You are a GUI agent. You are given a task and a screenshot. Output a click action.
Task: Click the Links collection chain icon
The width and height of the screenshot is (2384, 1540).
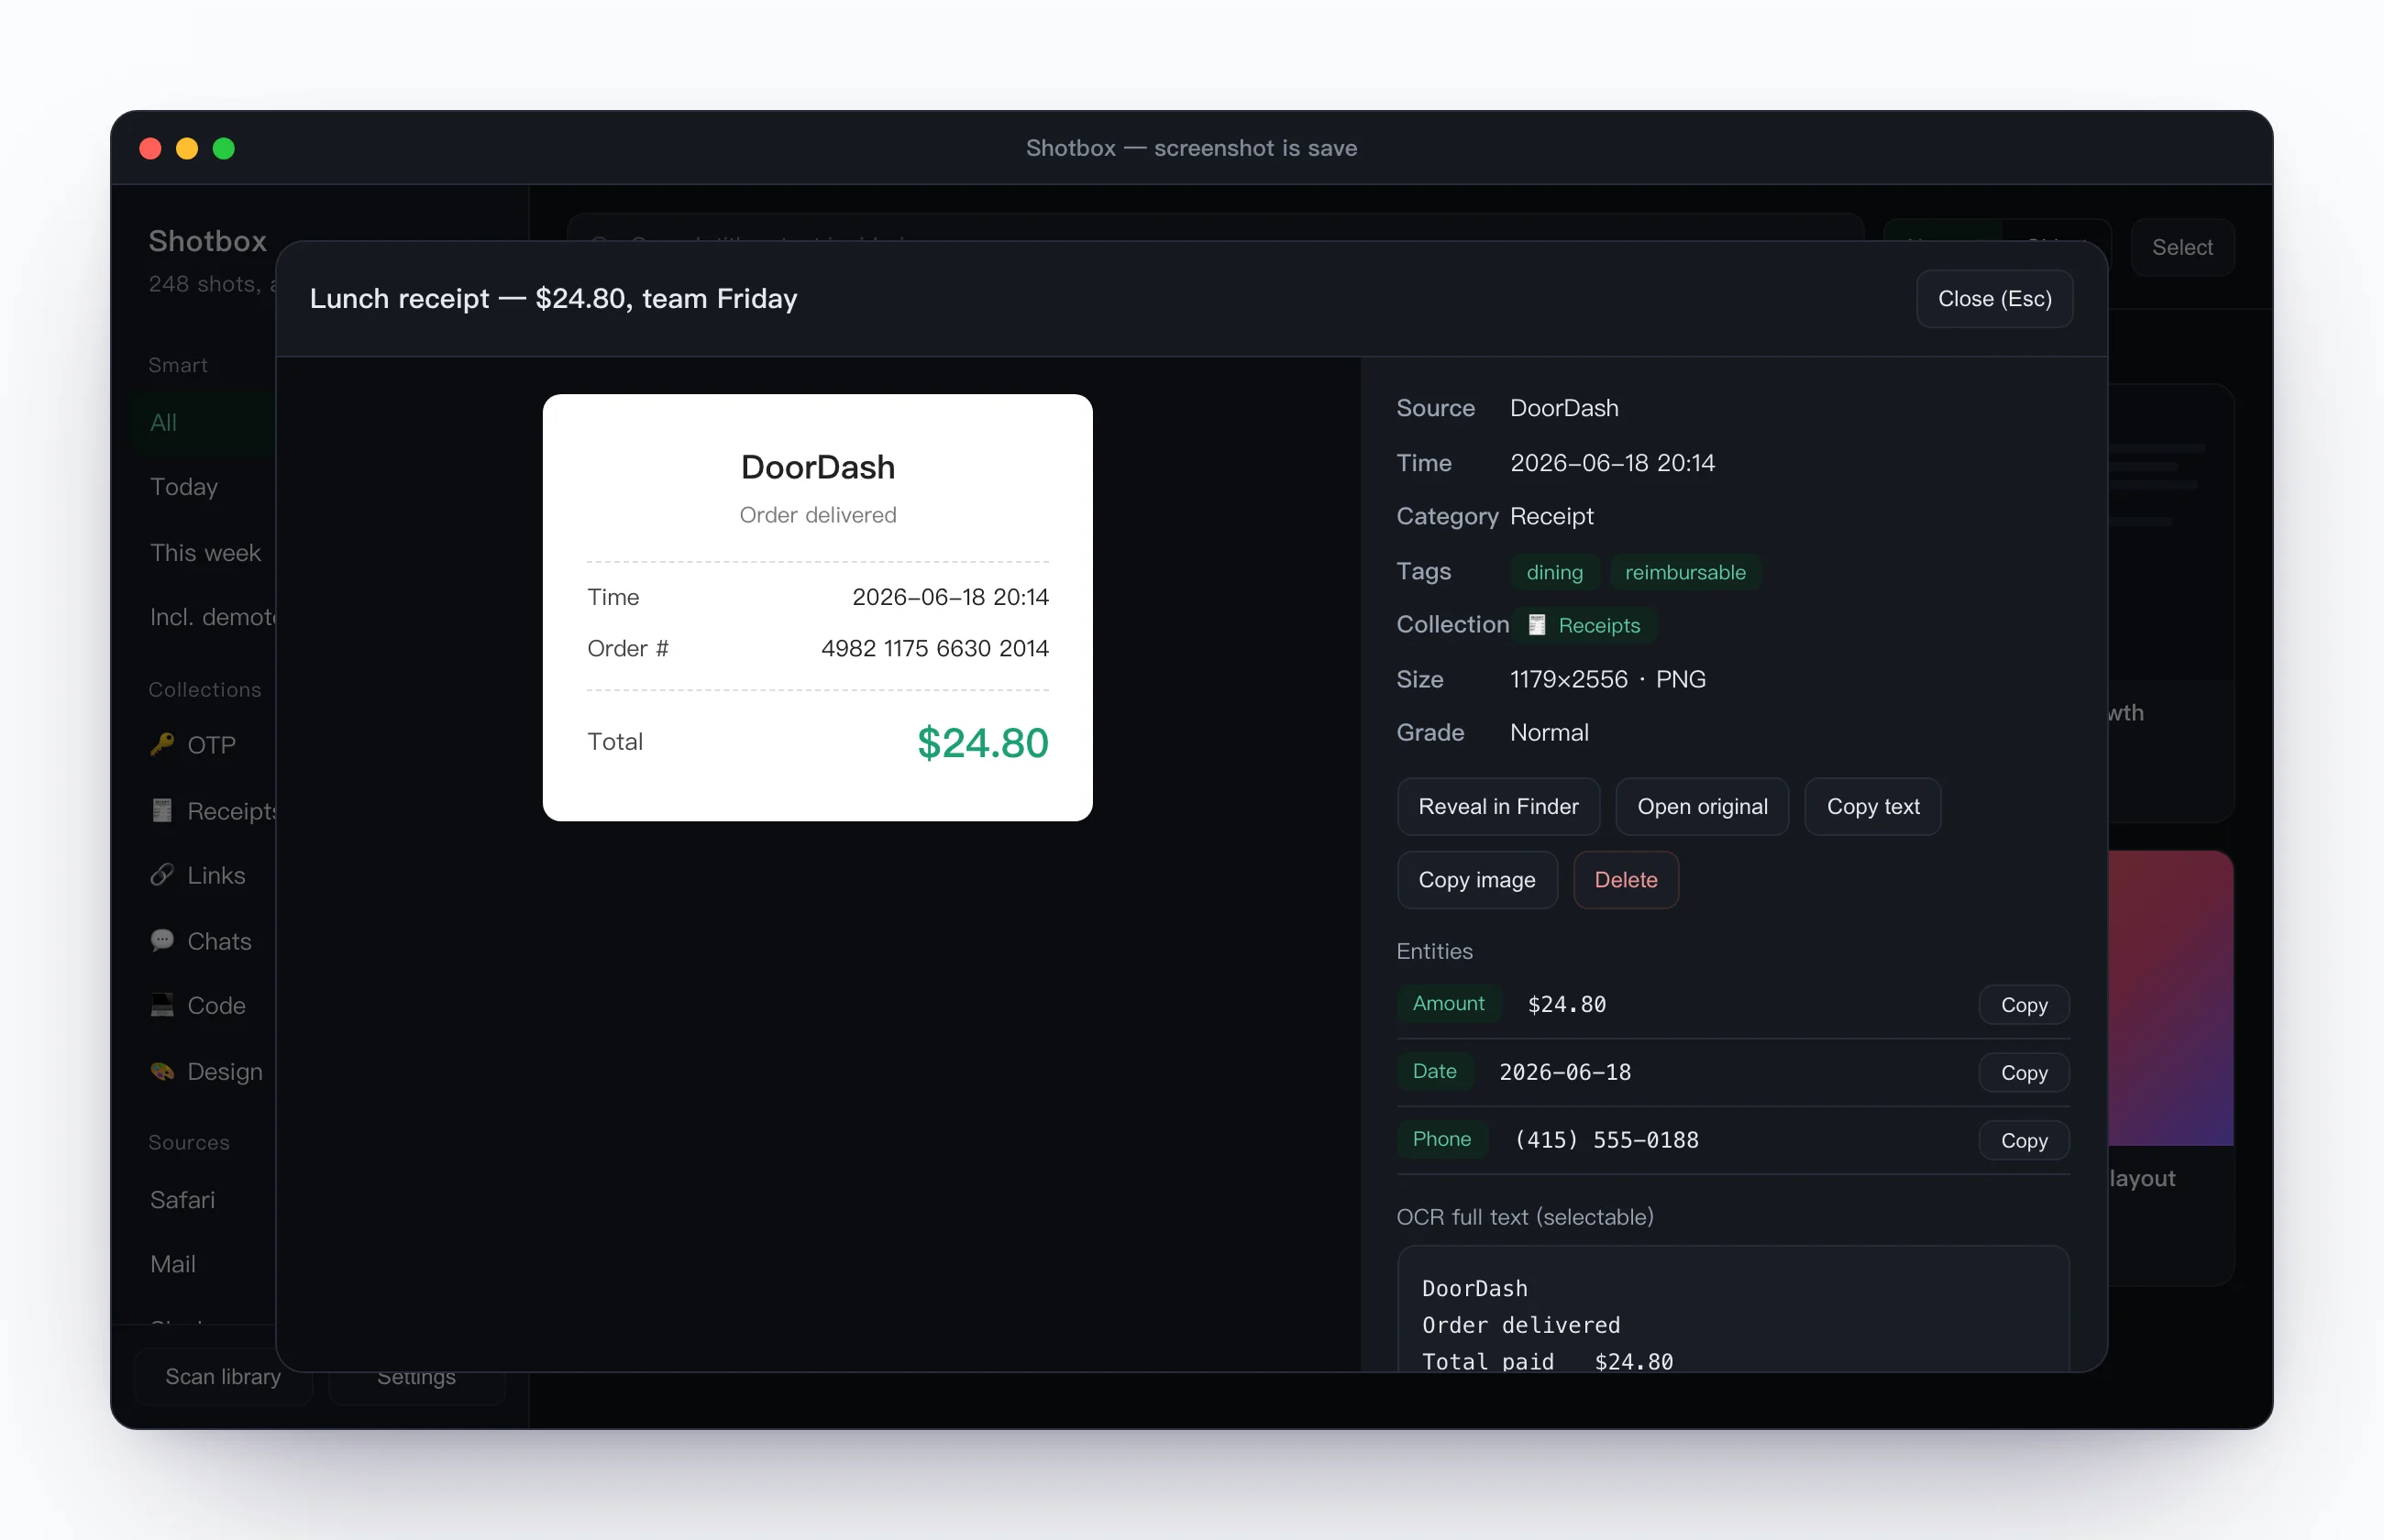coord(162,875)
